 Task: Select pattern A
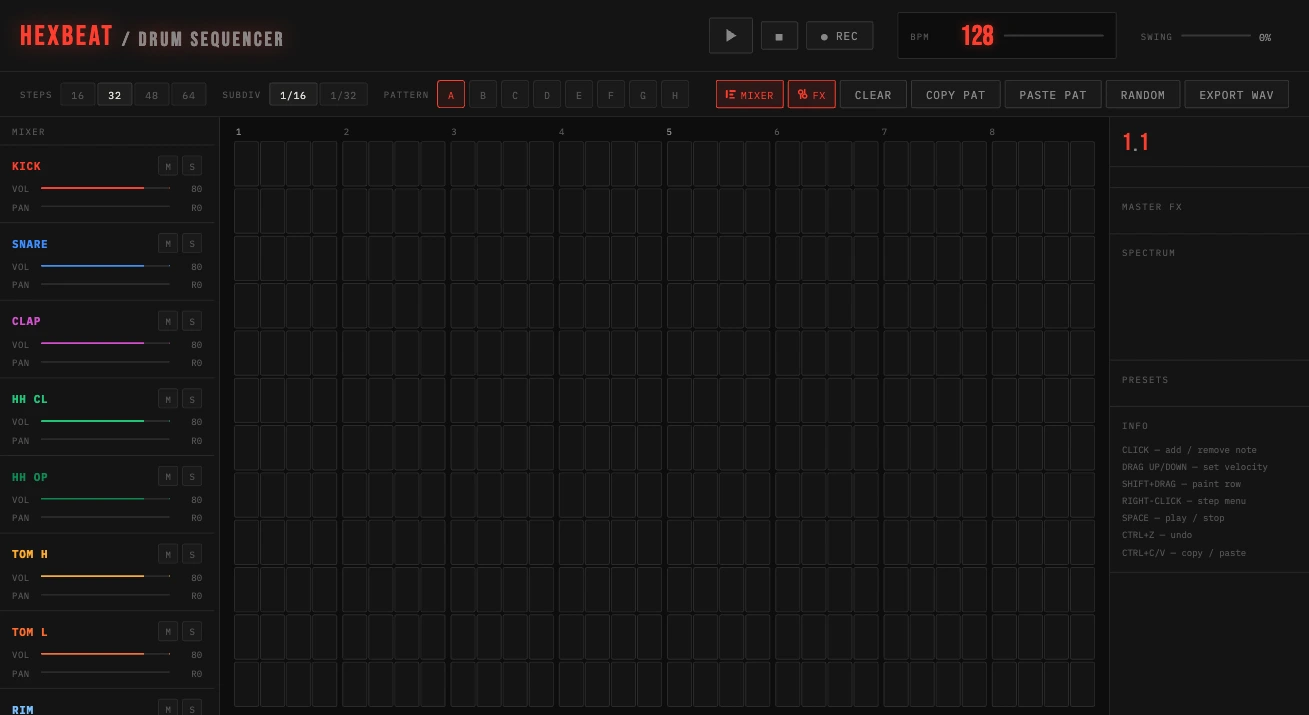(451, 95)
